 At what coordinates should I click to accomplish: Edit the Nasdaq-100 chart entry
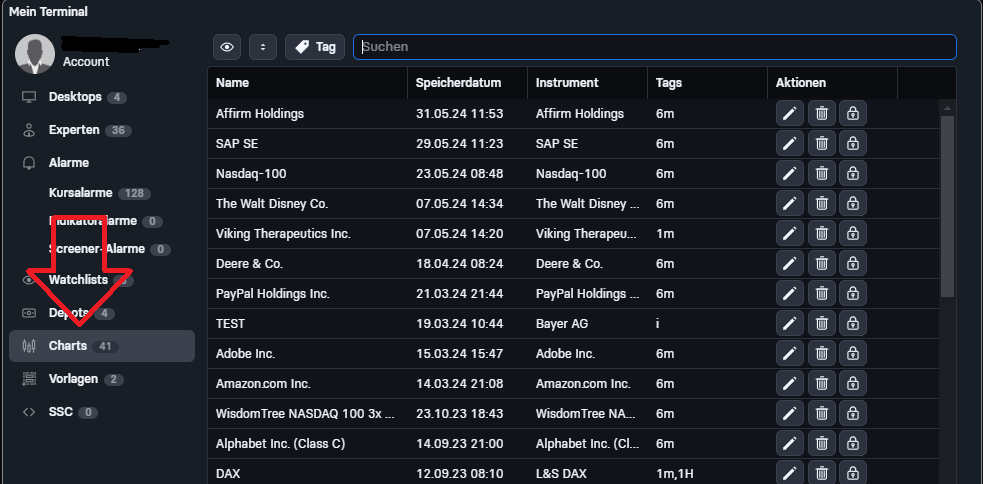tap(789, 174)
